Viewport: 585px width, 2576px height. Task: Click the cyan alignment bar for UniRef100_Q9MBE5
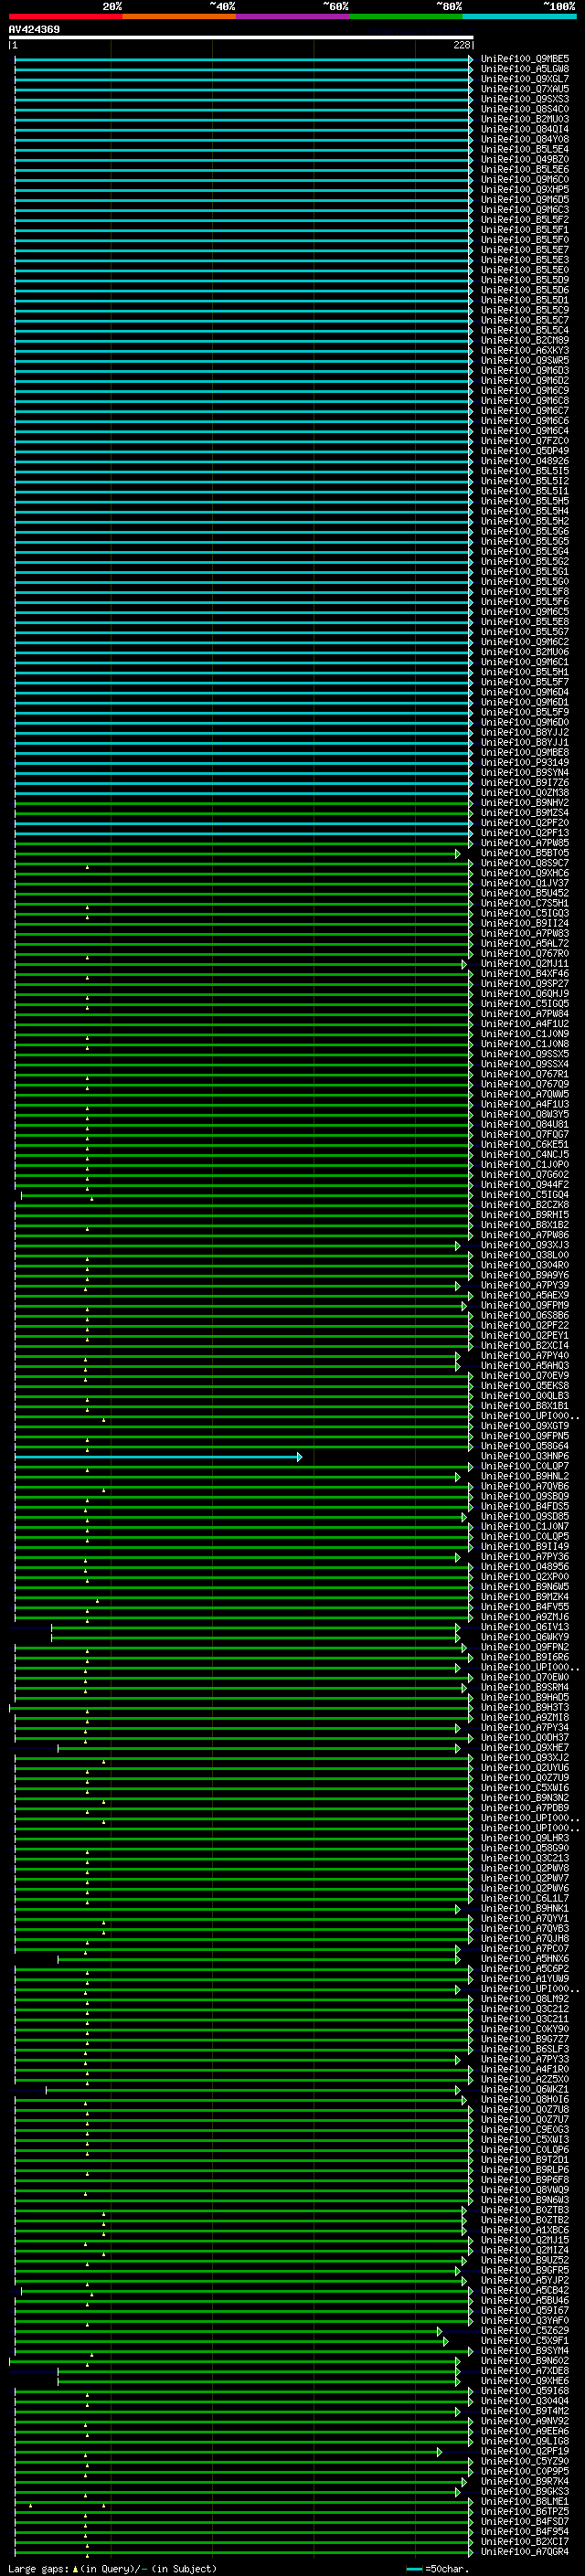[x=243, y=59]
